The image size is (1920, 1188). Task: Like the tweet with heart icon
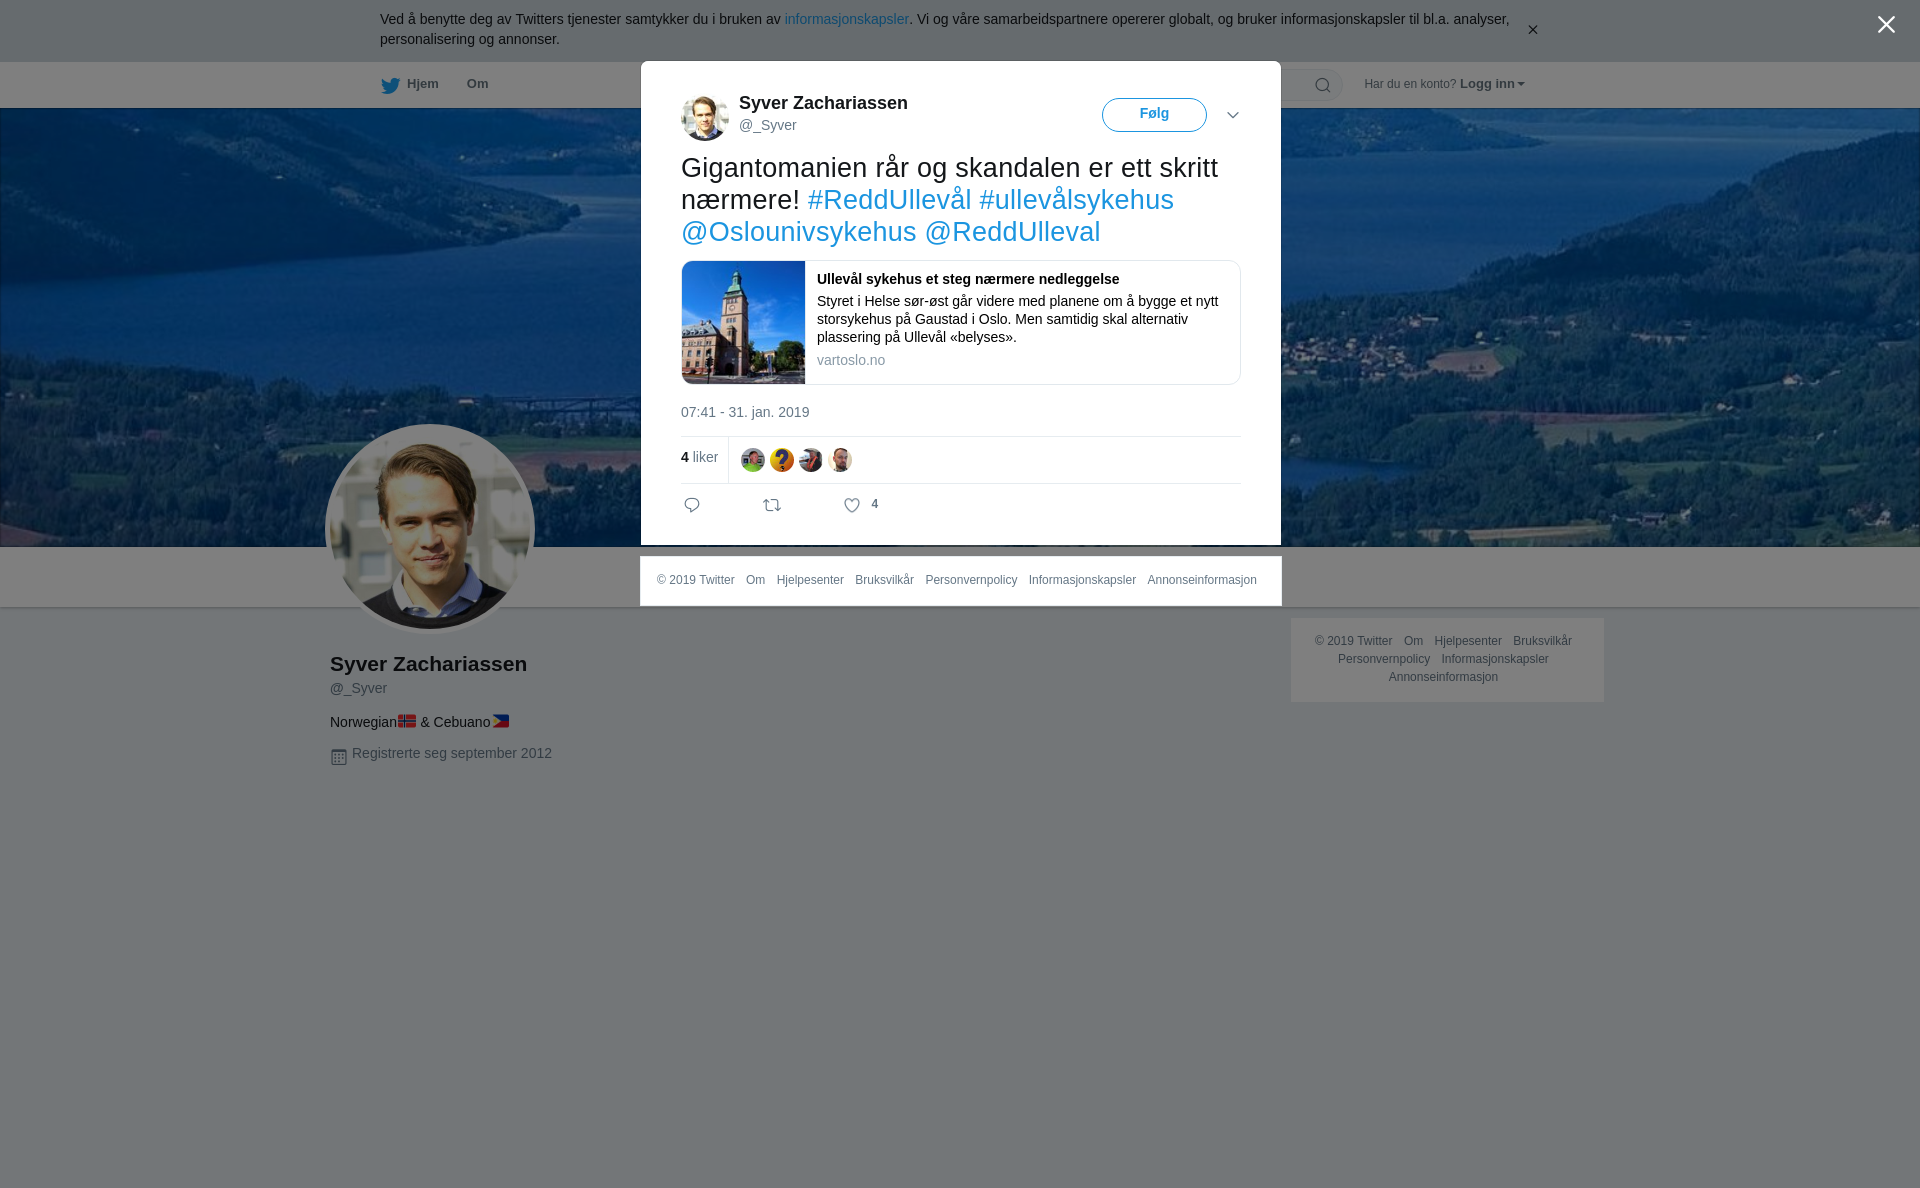[852, 506]
